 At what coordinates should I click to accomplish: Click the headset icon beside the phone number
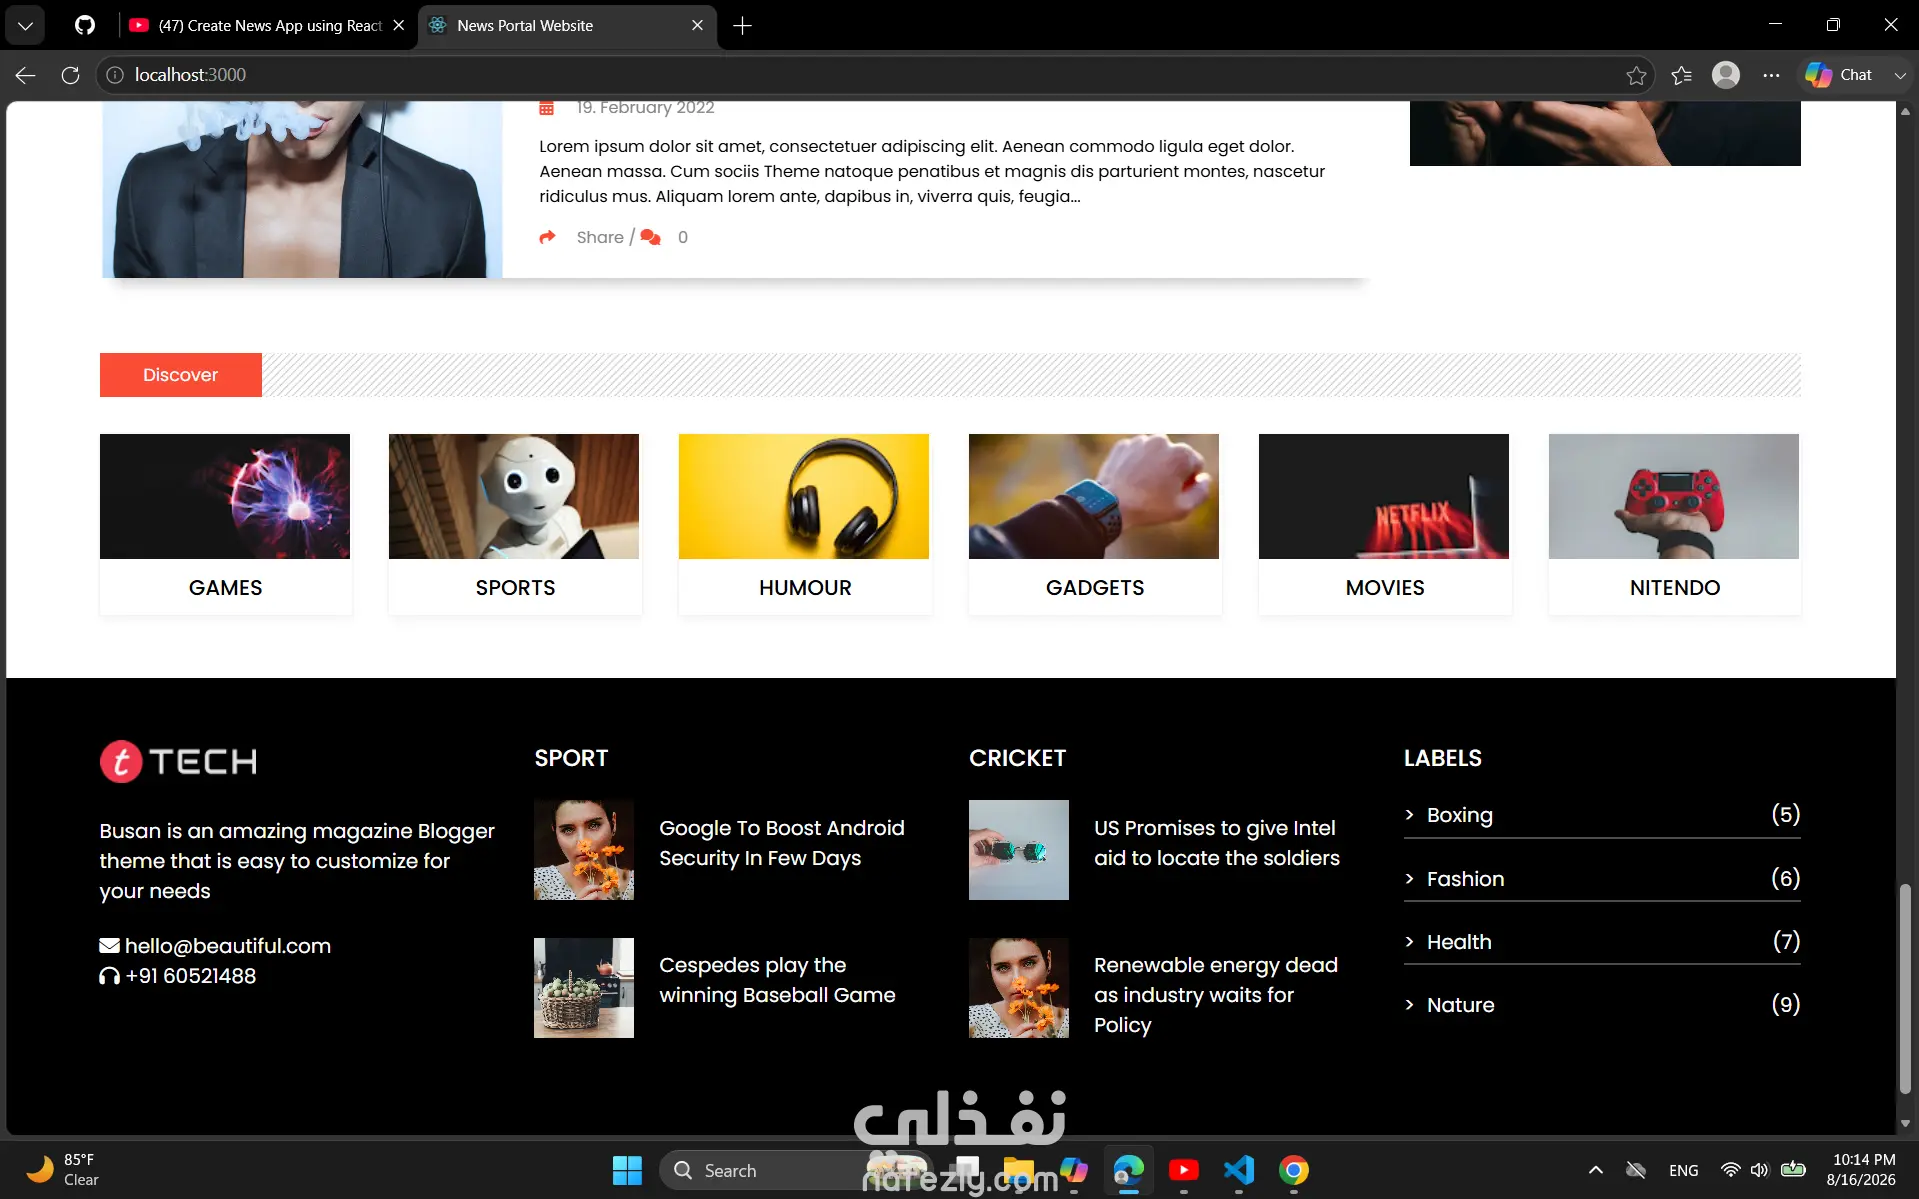click(x=109, y=976)
